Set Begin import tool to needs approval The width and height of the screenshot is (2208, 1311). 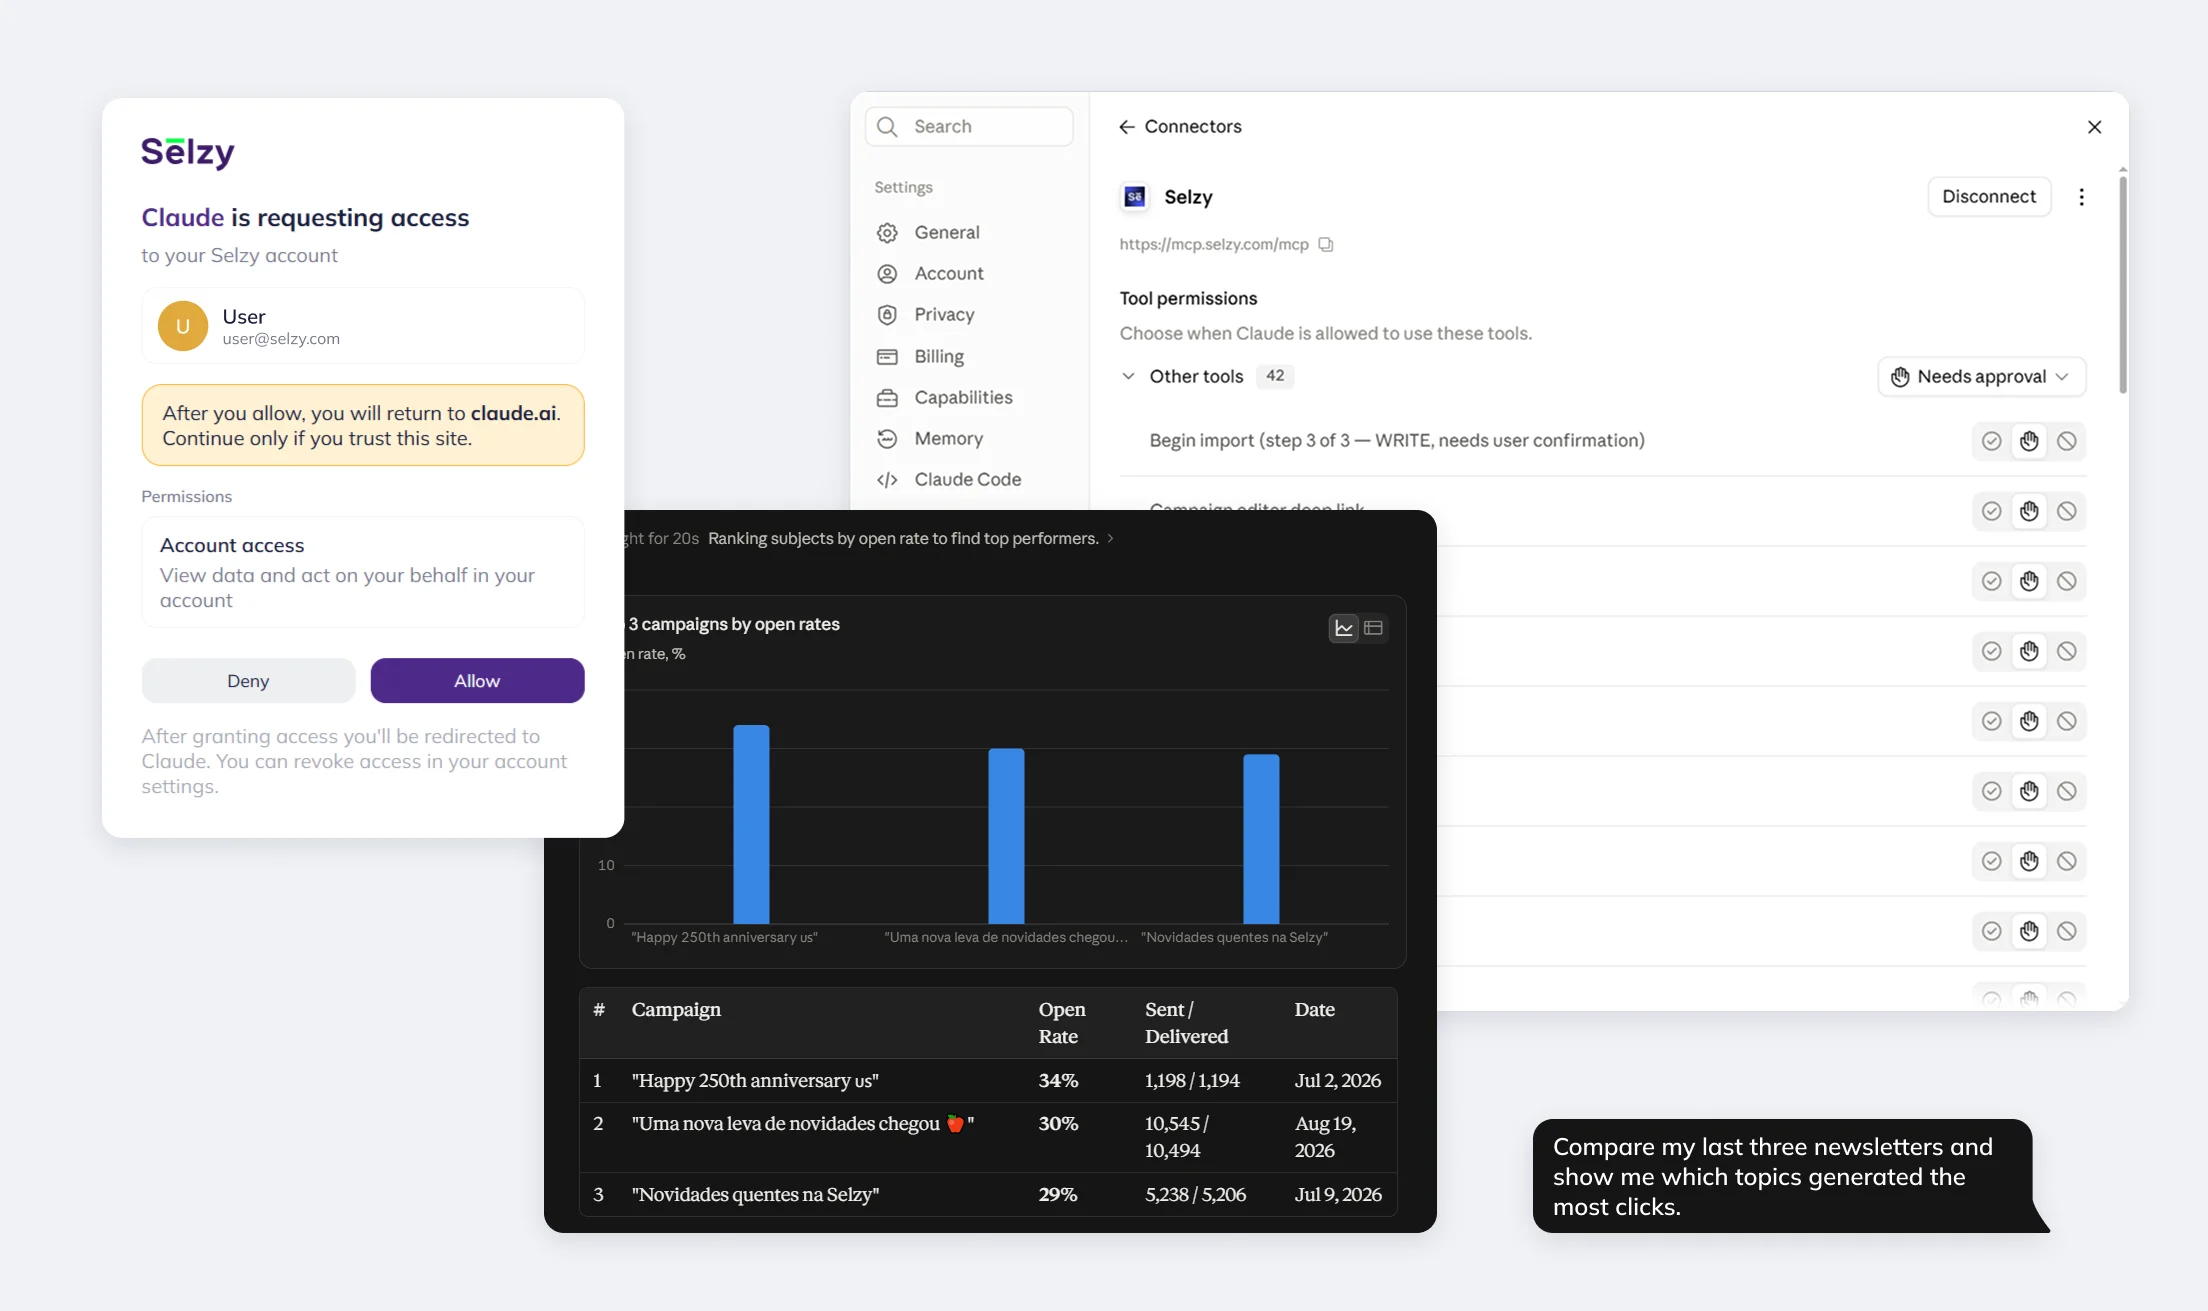pos(2029,441)
